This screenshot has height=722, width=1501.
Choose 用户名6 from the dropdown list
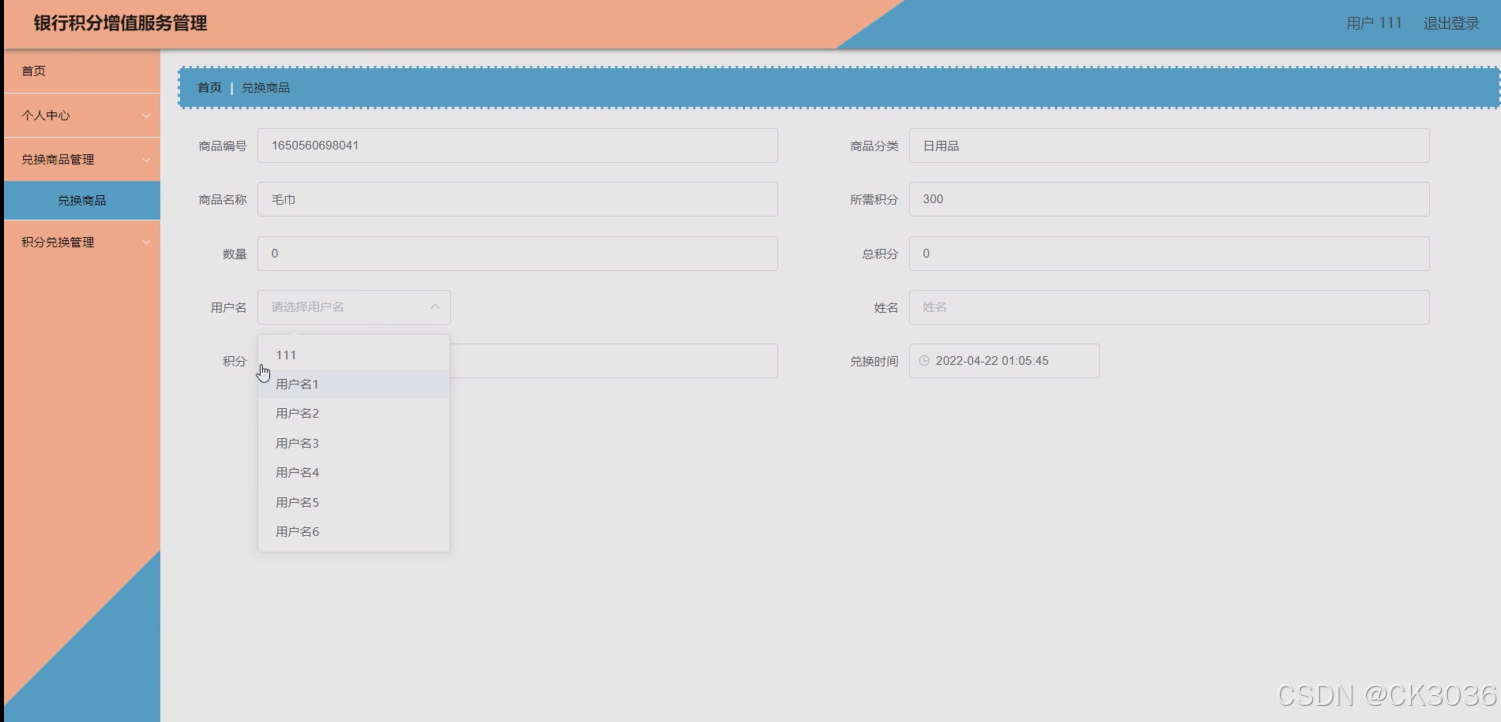coord(353,531)
